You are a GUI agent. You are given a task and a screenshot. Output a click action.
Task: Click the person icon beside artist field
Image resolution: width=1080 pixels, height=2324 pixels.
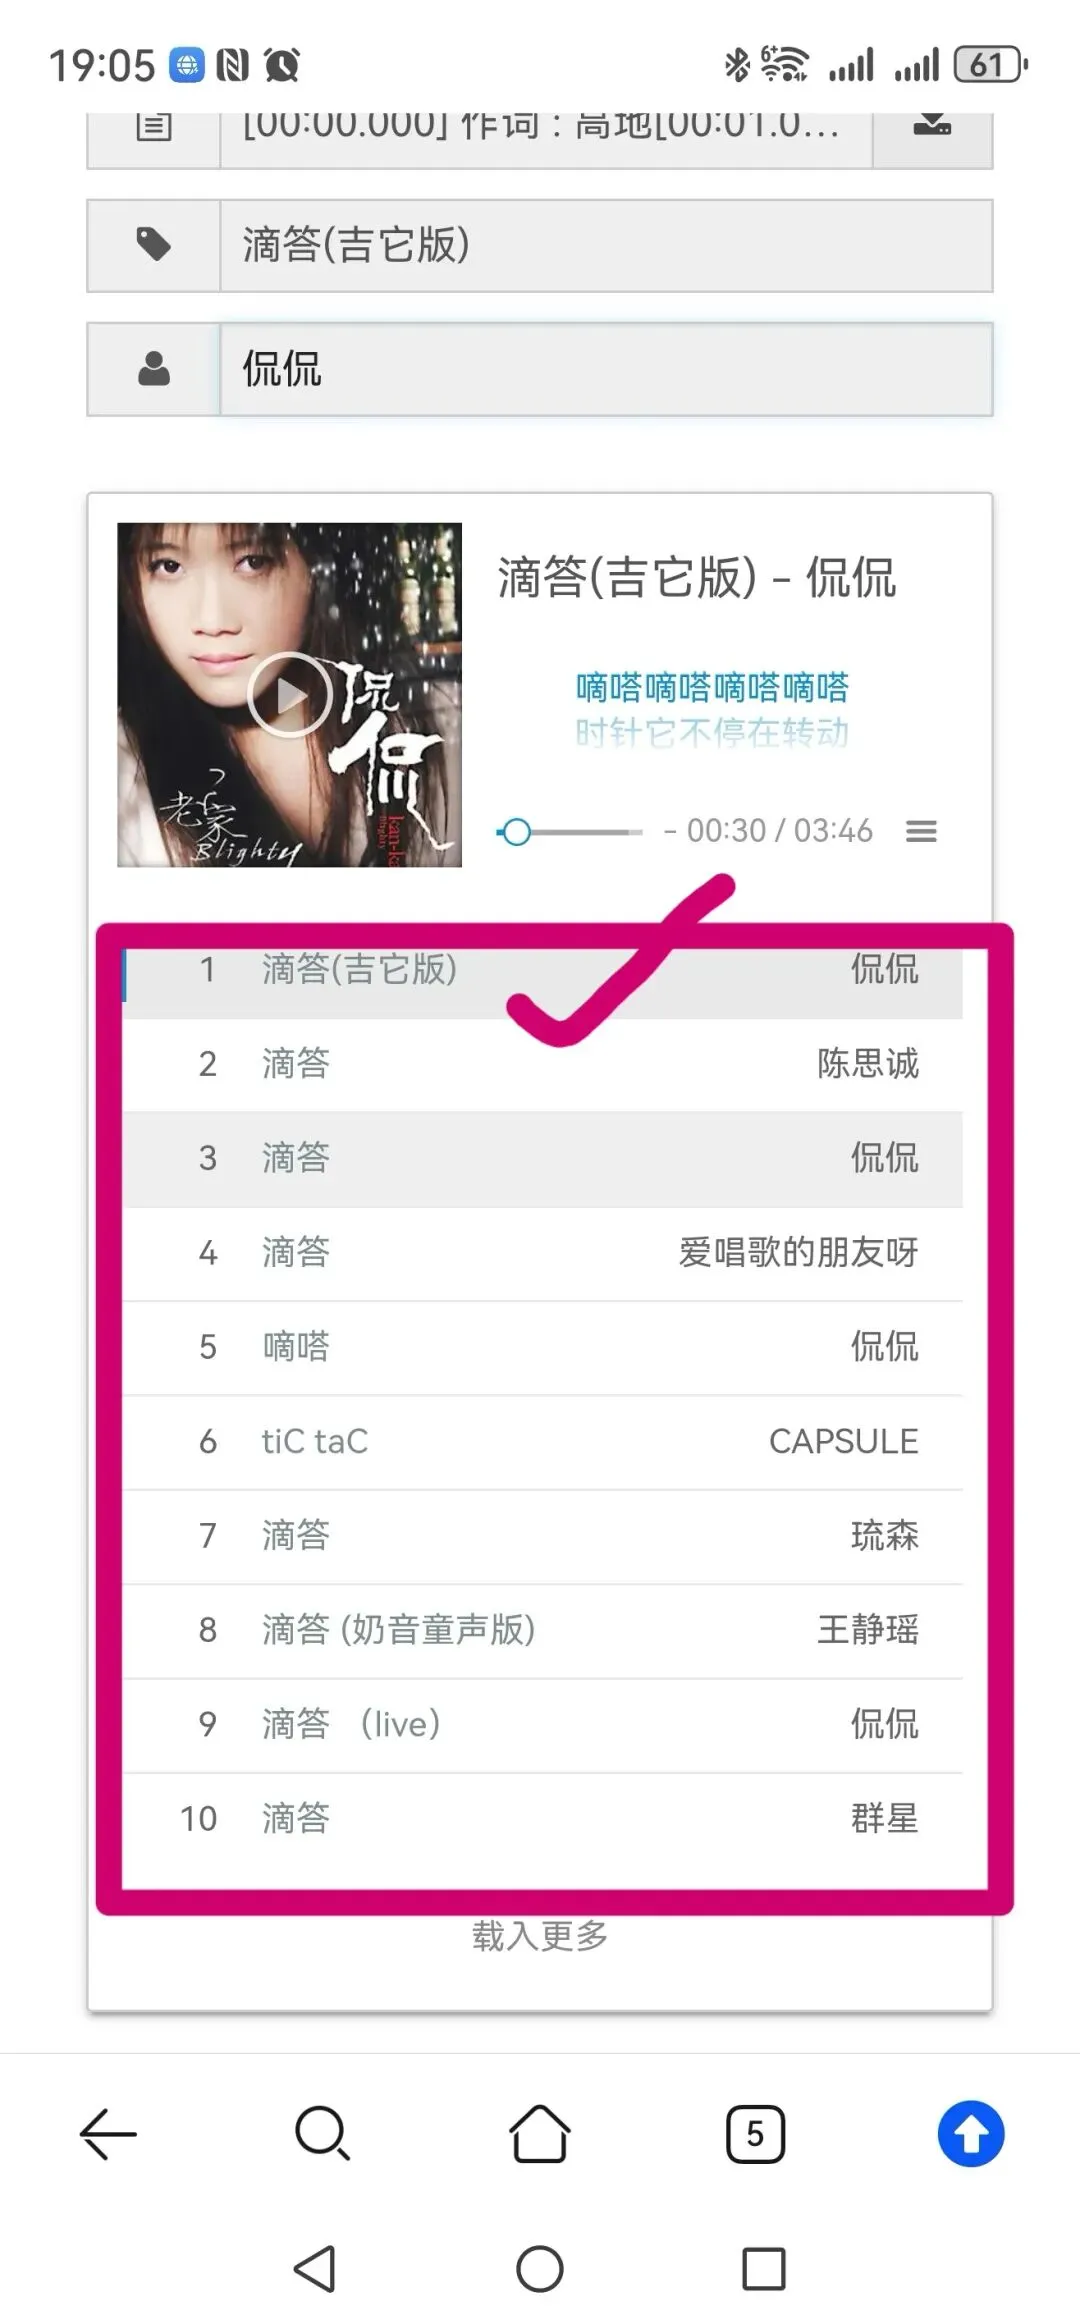[154, 369]
